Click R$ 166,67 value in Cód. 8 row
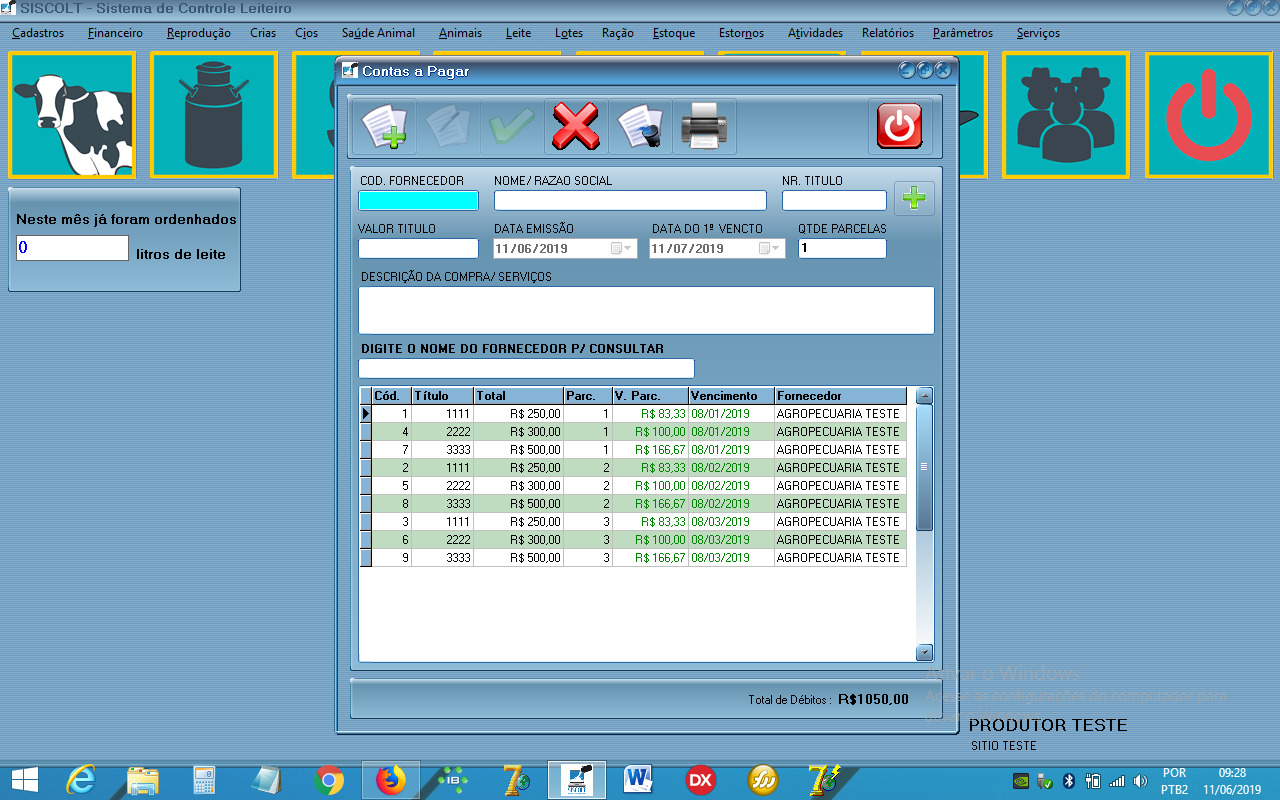1280x800 pixels. point(660,504)
